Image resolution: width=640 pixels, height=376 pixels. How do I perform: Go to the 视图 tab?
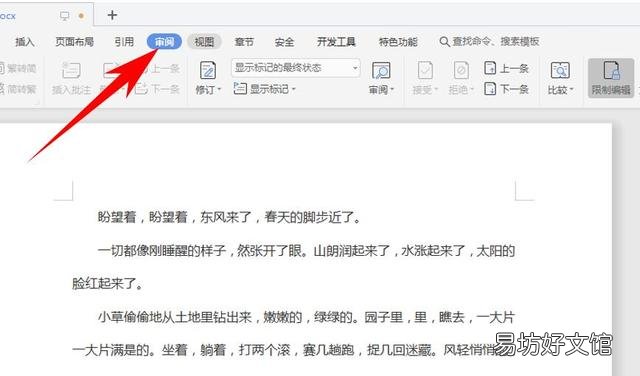pos(204,42)
